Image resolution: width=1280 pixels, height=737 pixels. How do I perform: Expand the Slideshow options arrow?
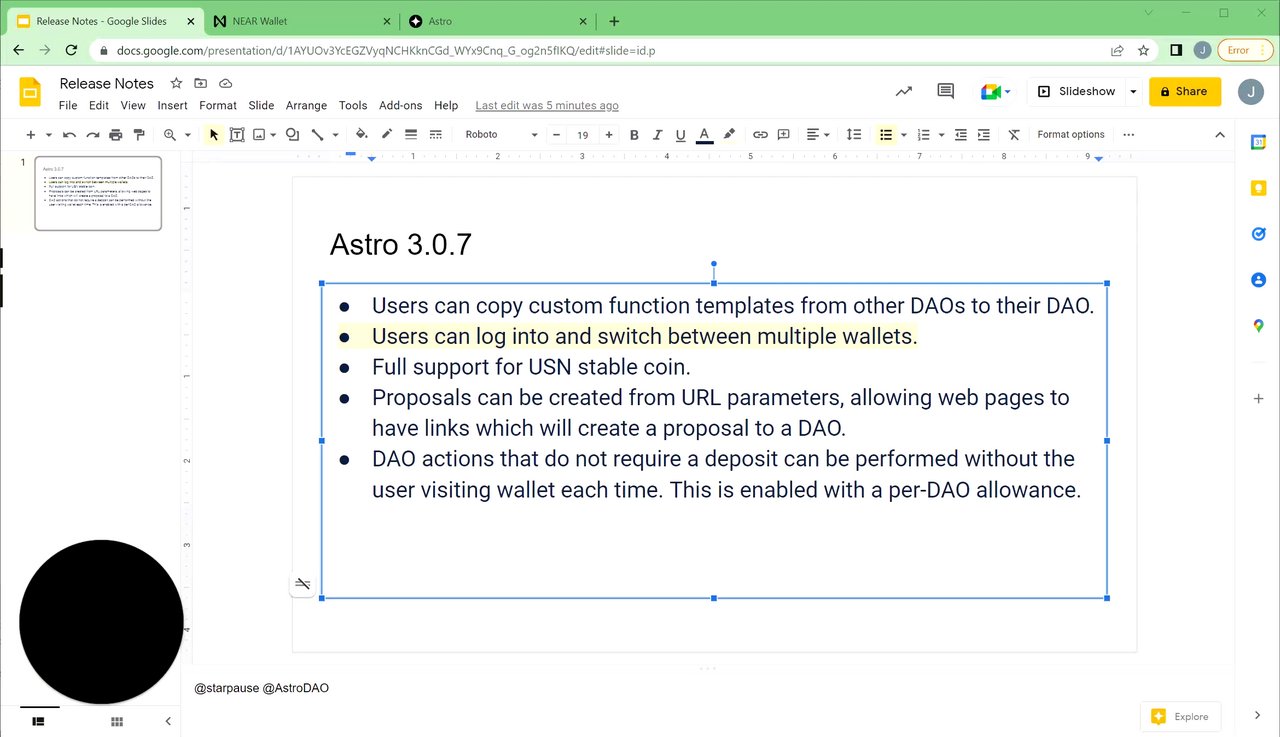[x=1133, y=91]
